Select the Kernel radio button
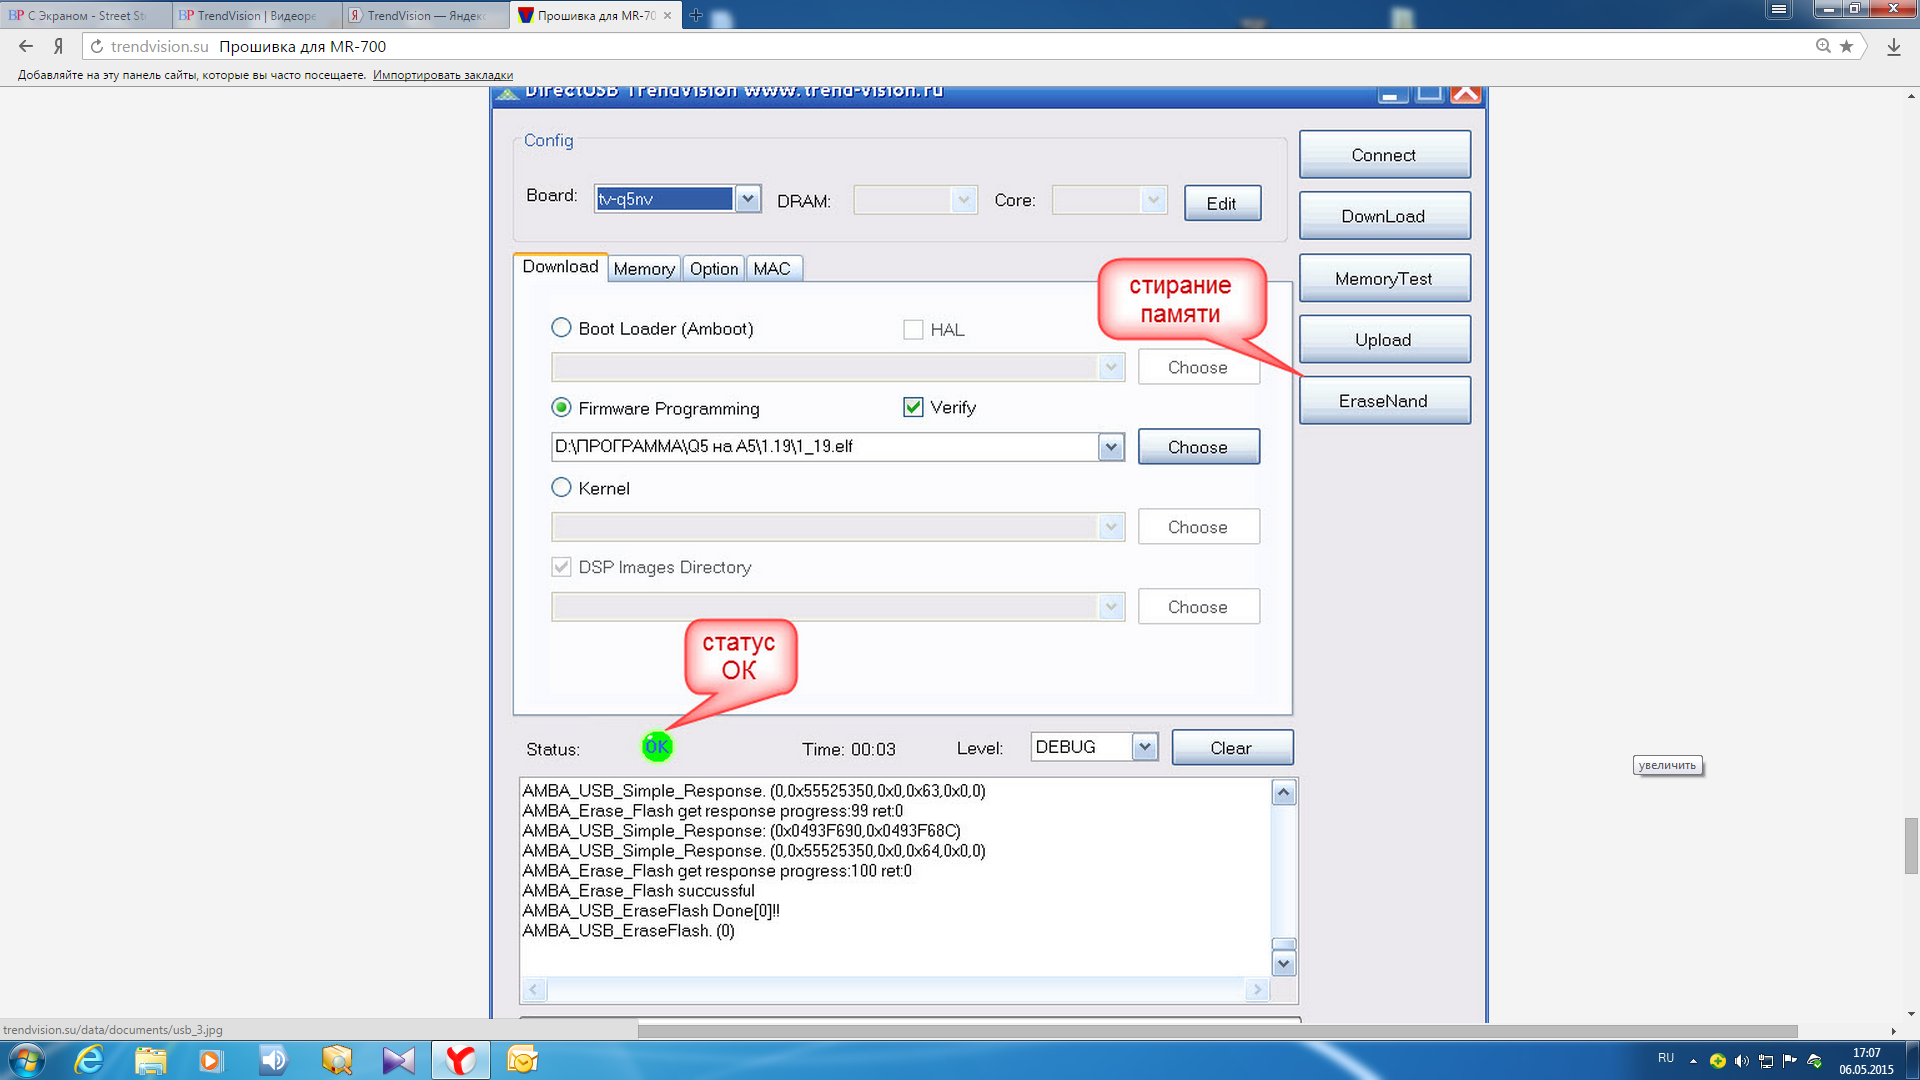This screenshot has width=1920, height=1080. pyautogui.click(x=561, y=488)
